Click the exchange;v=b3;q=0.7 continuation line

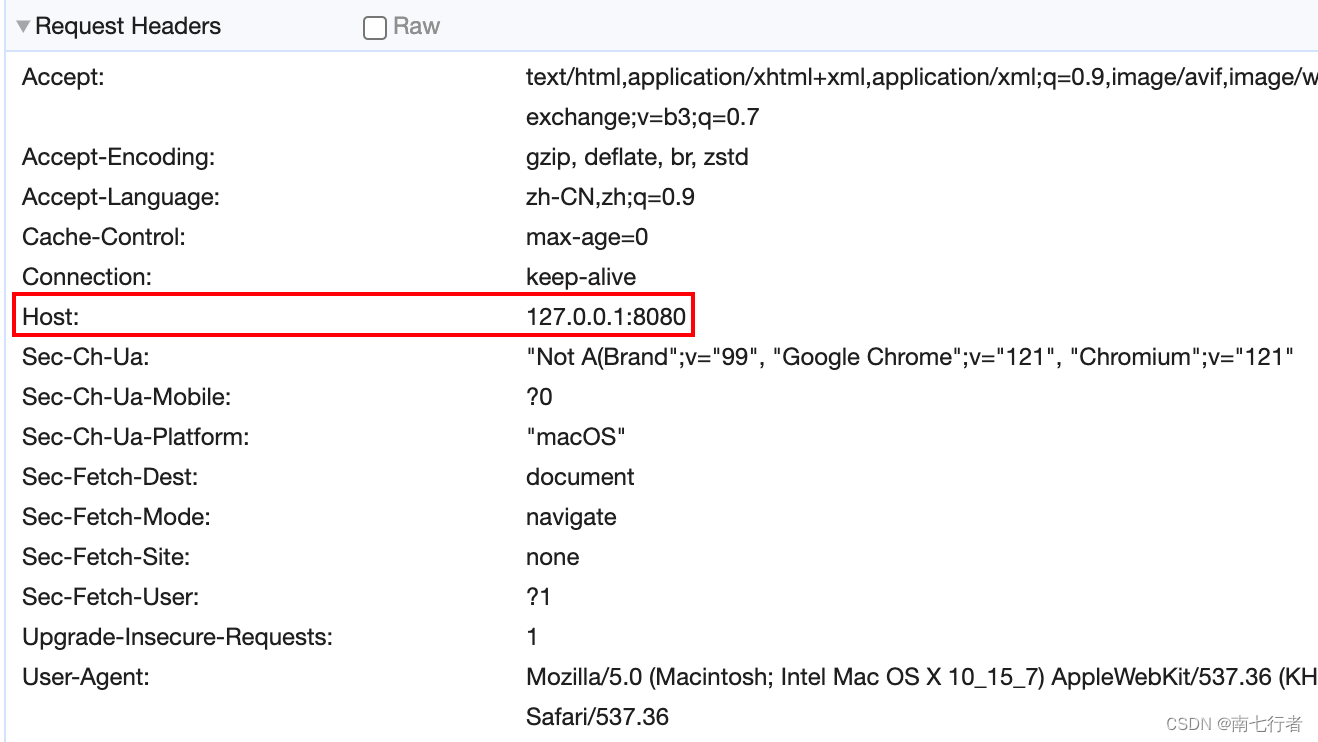pyautogui.click(x=642, y=117)
